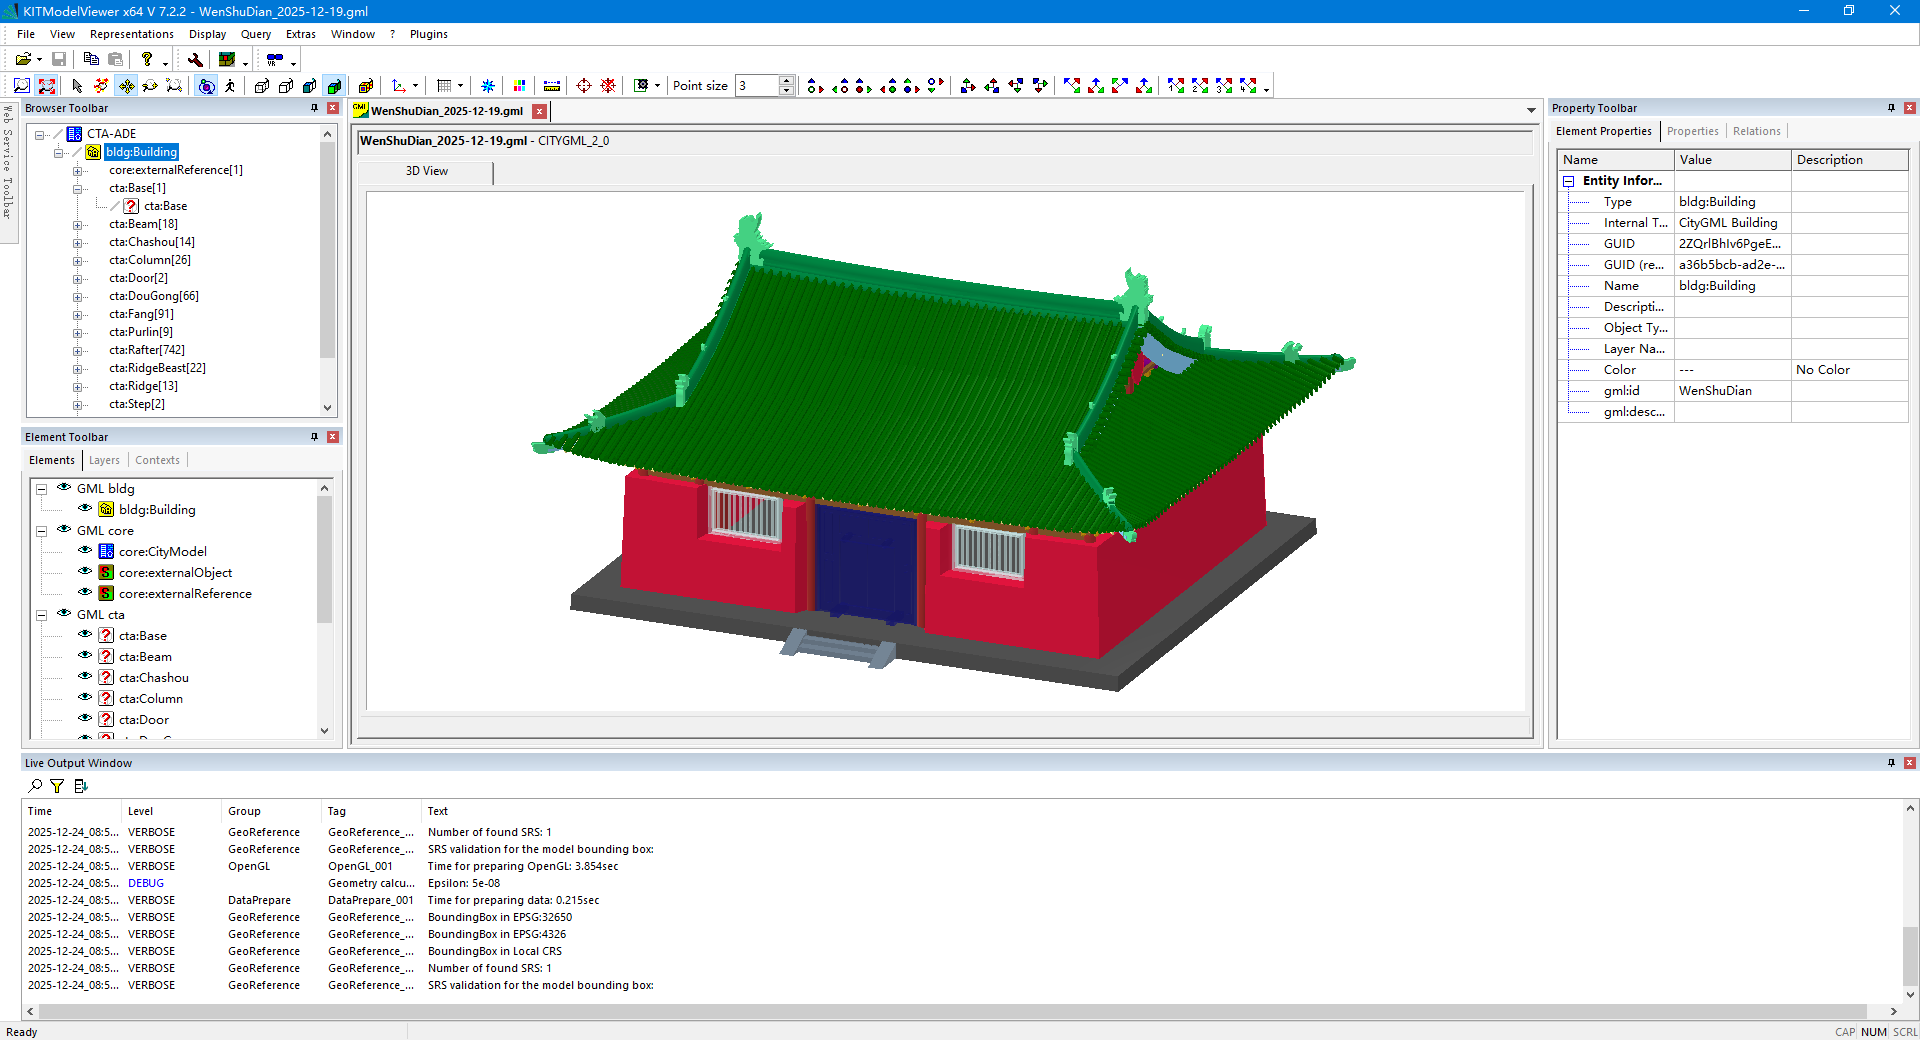
Task: Select the arrow pointer selection tool
Action: point(77,86)
